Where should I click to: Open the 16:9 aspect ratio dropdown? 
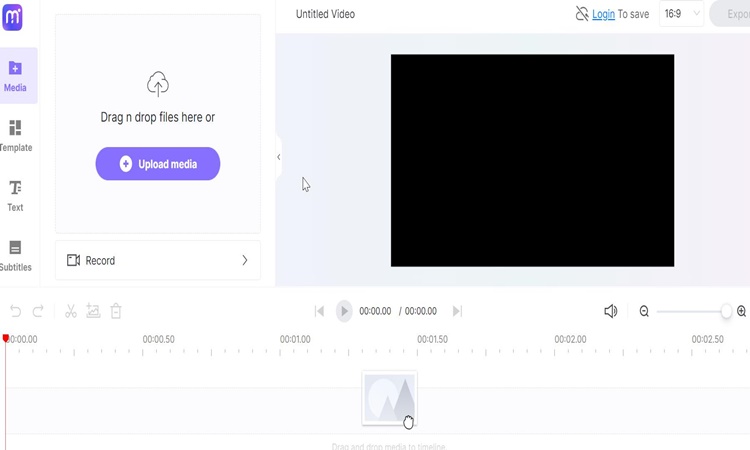(682, 14)
